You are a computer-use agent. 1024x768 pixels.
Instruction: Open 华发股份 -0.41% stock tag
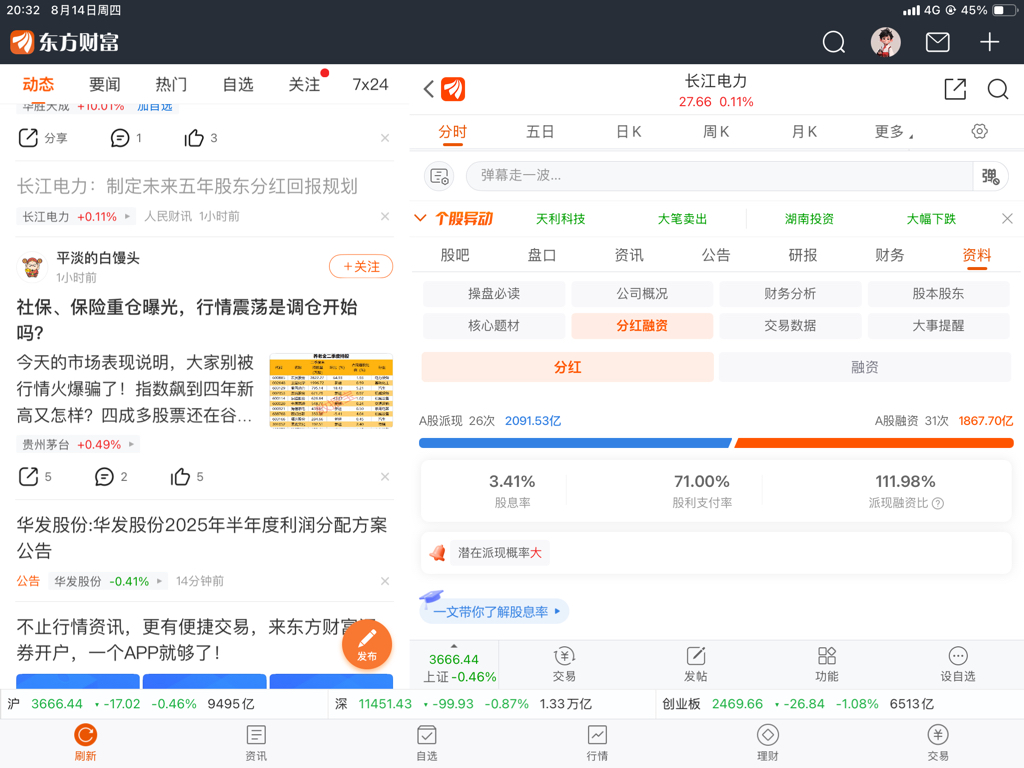108,581
